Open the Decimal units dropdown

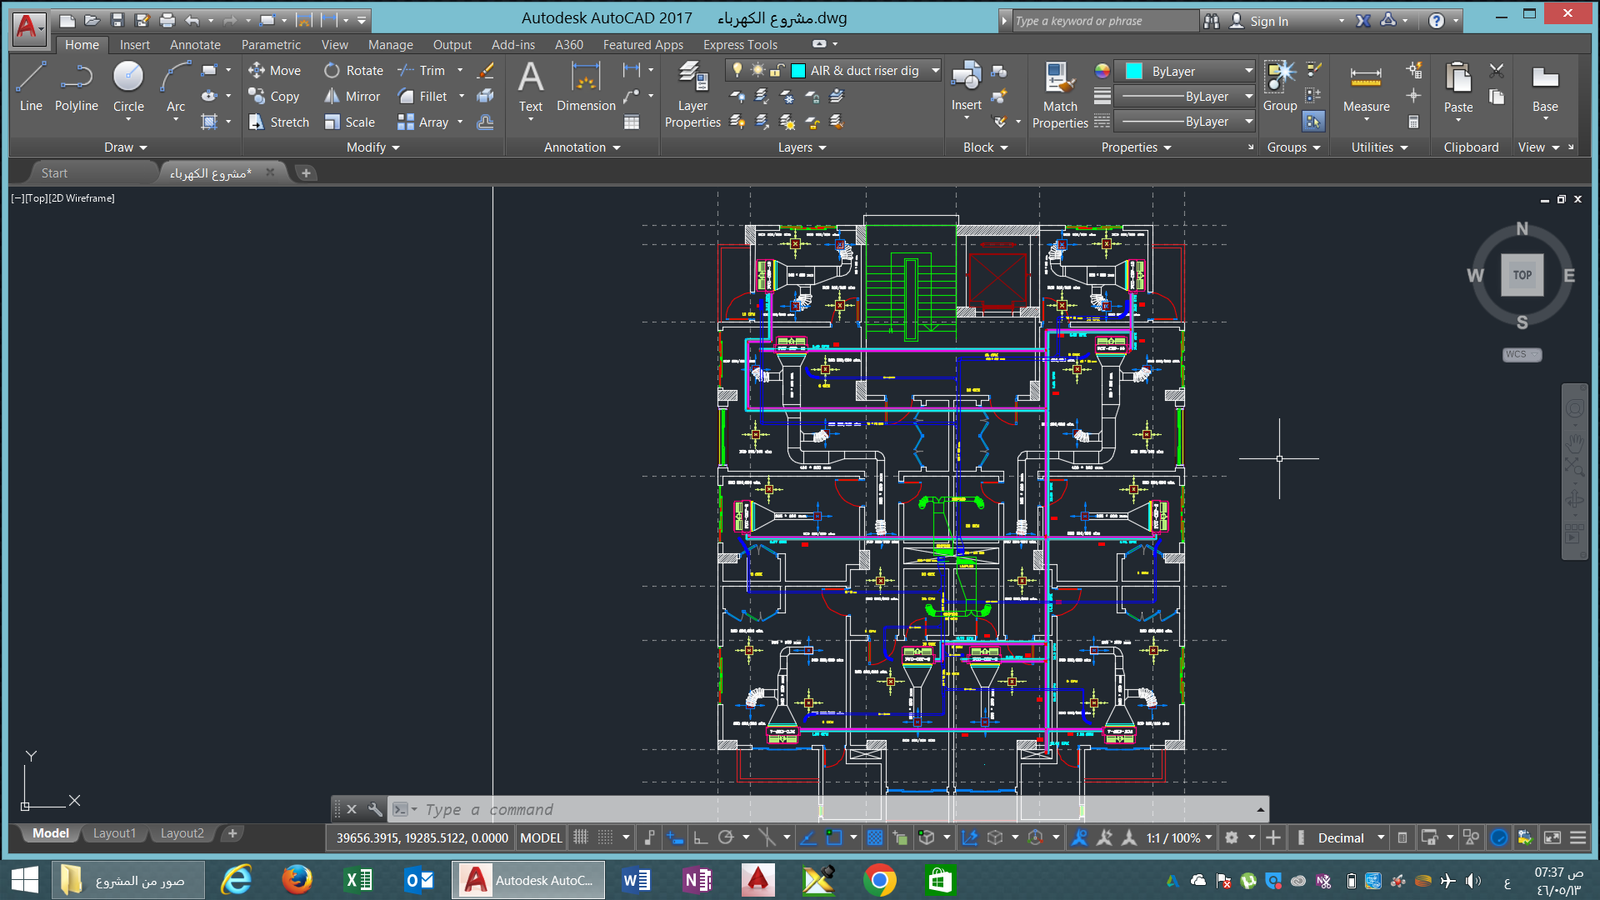[x=1350, y=838]
